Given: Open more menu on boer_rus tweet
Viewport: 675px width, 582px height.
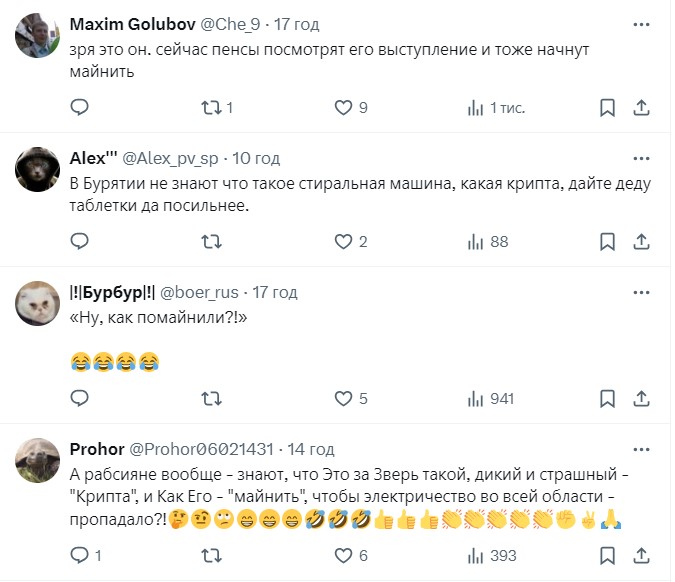Looking at the screenshot, I should tap(641, 292).
